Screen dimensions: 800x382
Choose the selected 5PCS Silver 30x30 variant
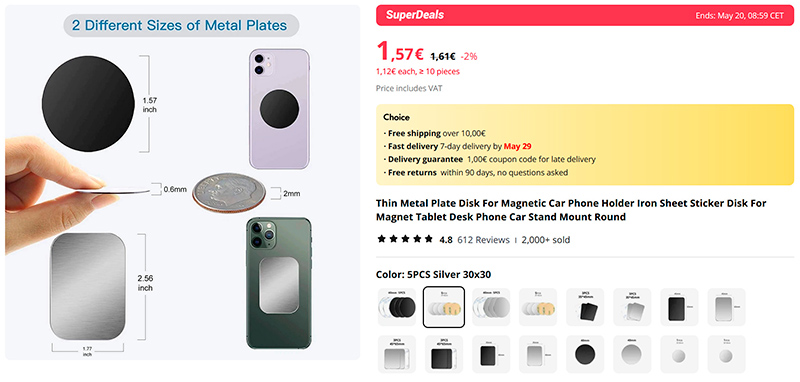click(x=444, y=307)
